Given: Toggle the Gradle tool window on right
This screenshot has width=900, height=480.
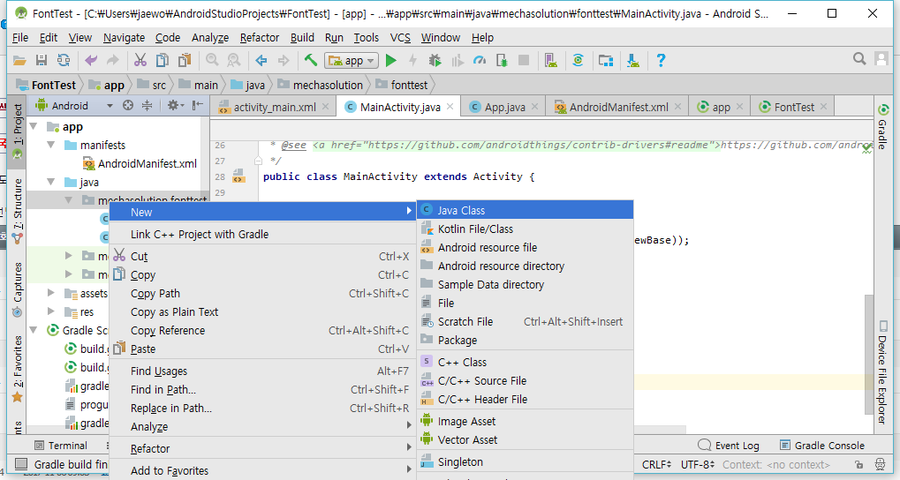Looking at the screenshot, I should pyautogui.click(x=882, y=126).
